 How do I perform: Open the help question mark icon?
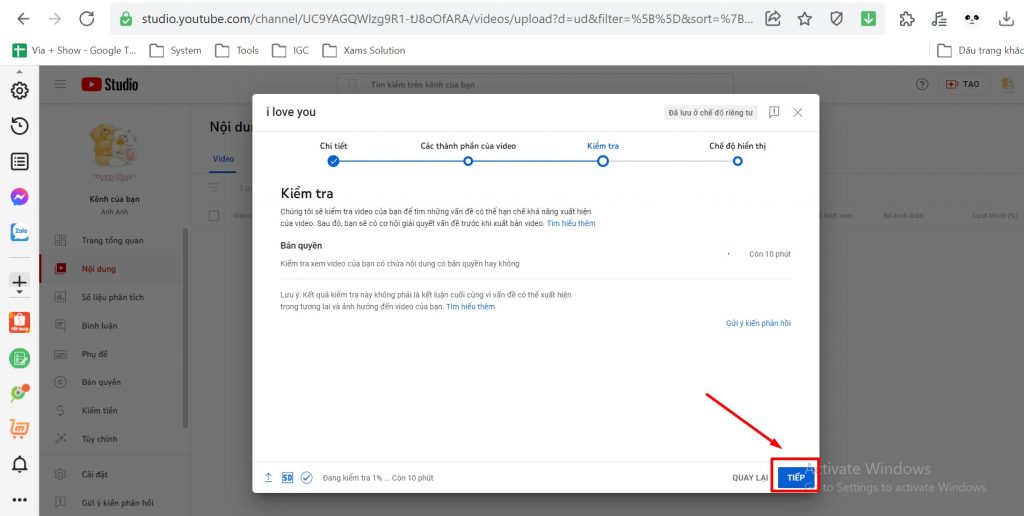tap(922, 84)
